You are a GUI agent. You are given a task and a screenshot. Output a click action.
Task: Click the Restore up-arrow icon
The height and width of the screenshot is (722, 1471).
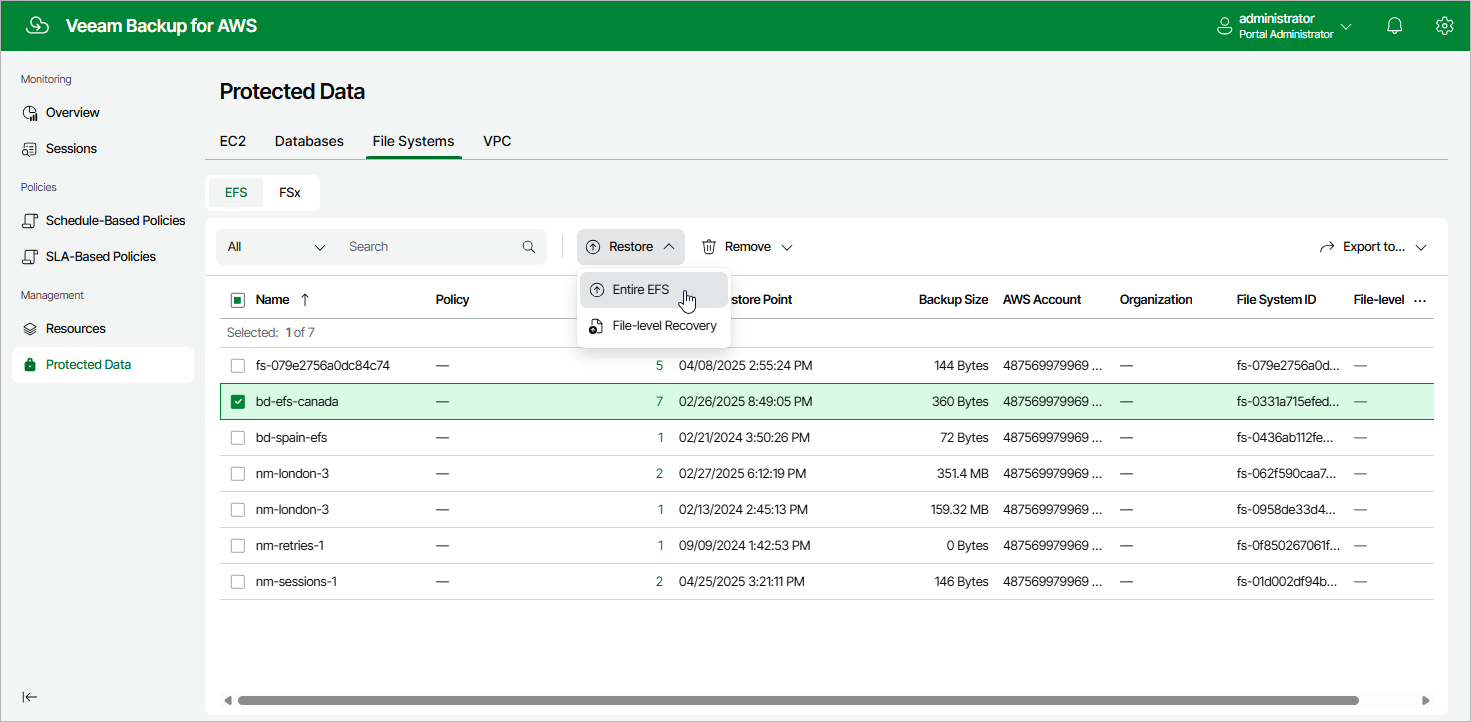point(593,247)
